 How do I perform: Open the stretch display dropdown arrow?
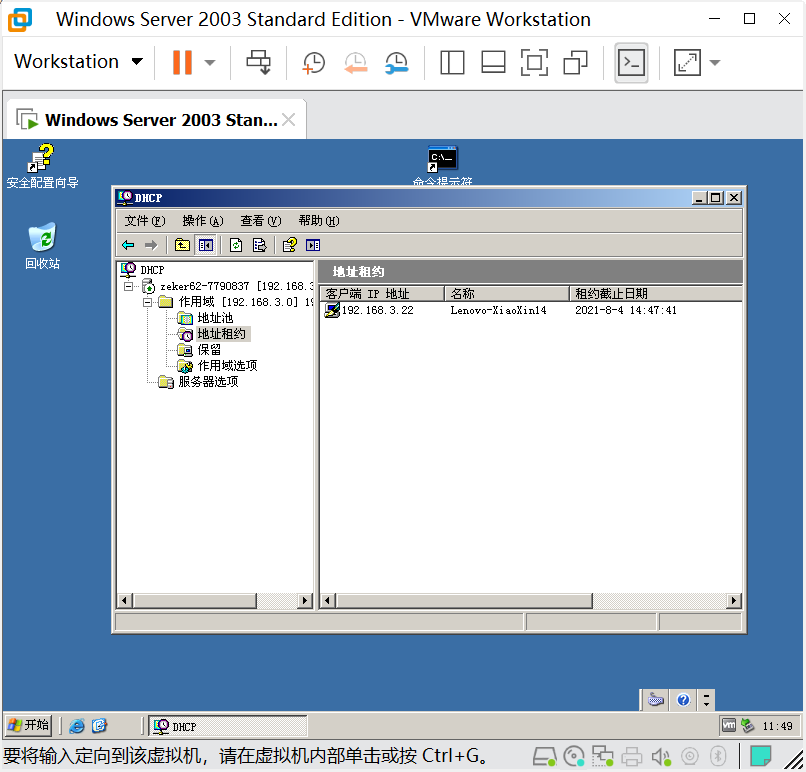click(x=715, y=63)
